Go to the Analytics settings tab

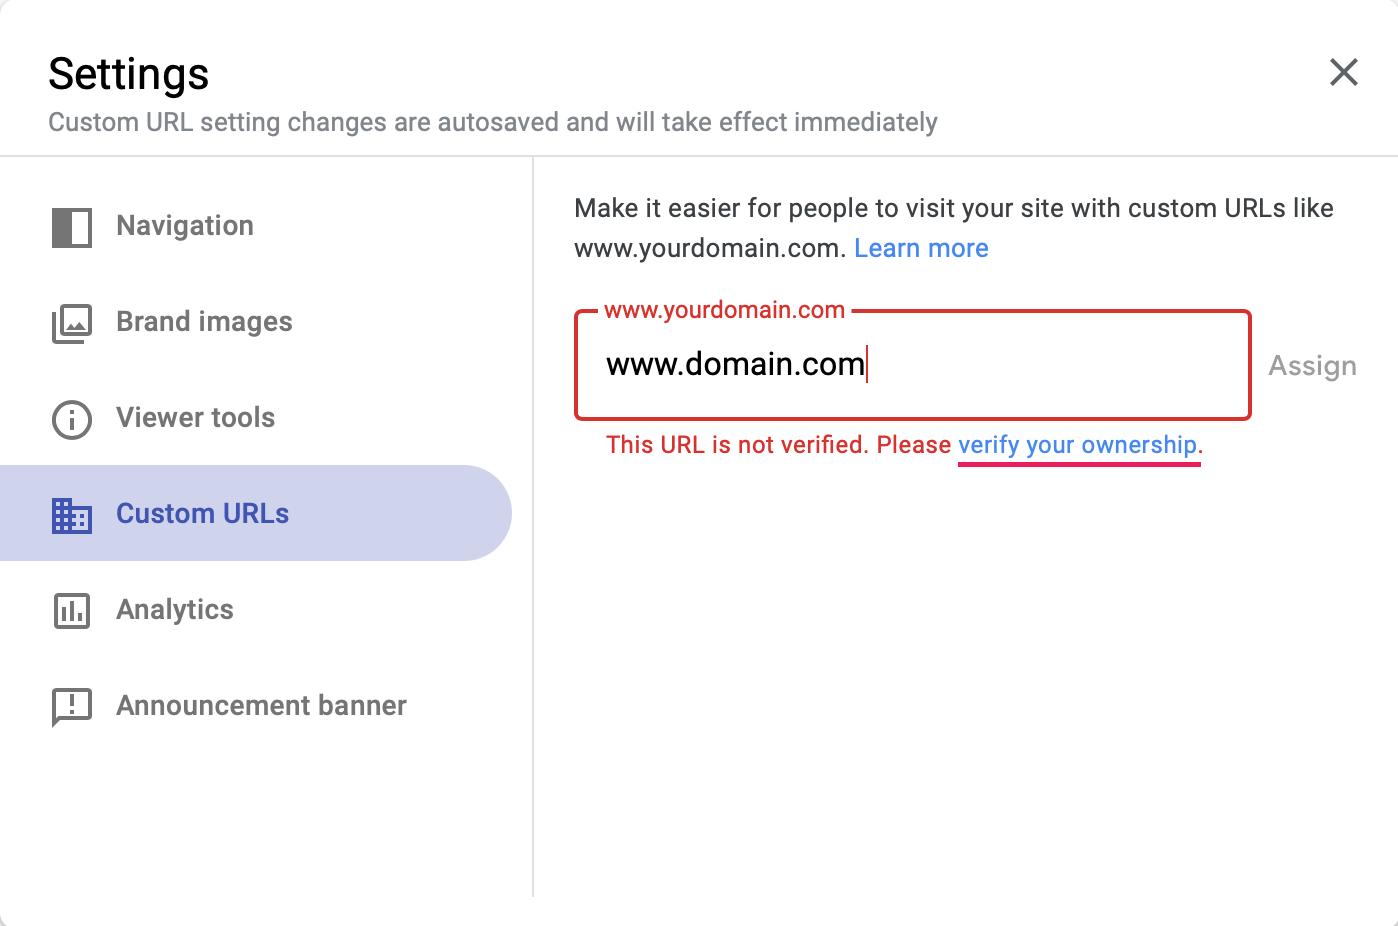(175, 610)
